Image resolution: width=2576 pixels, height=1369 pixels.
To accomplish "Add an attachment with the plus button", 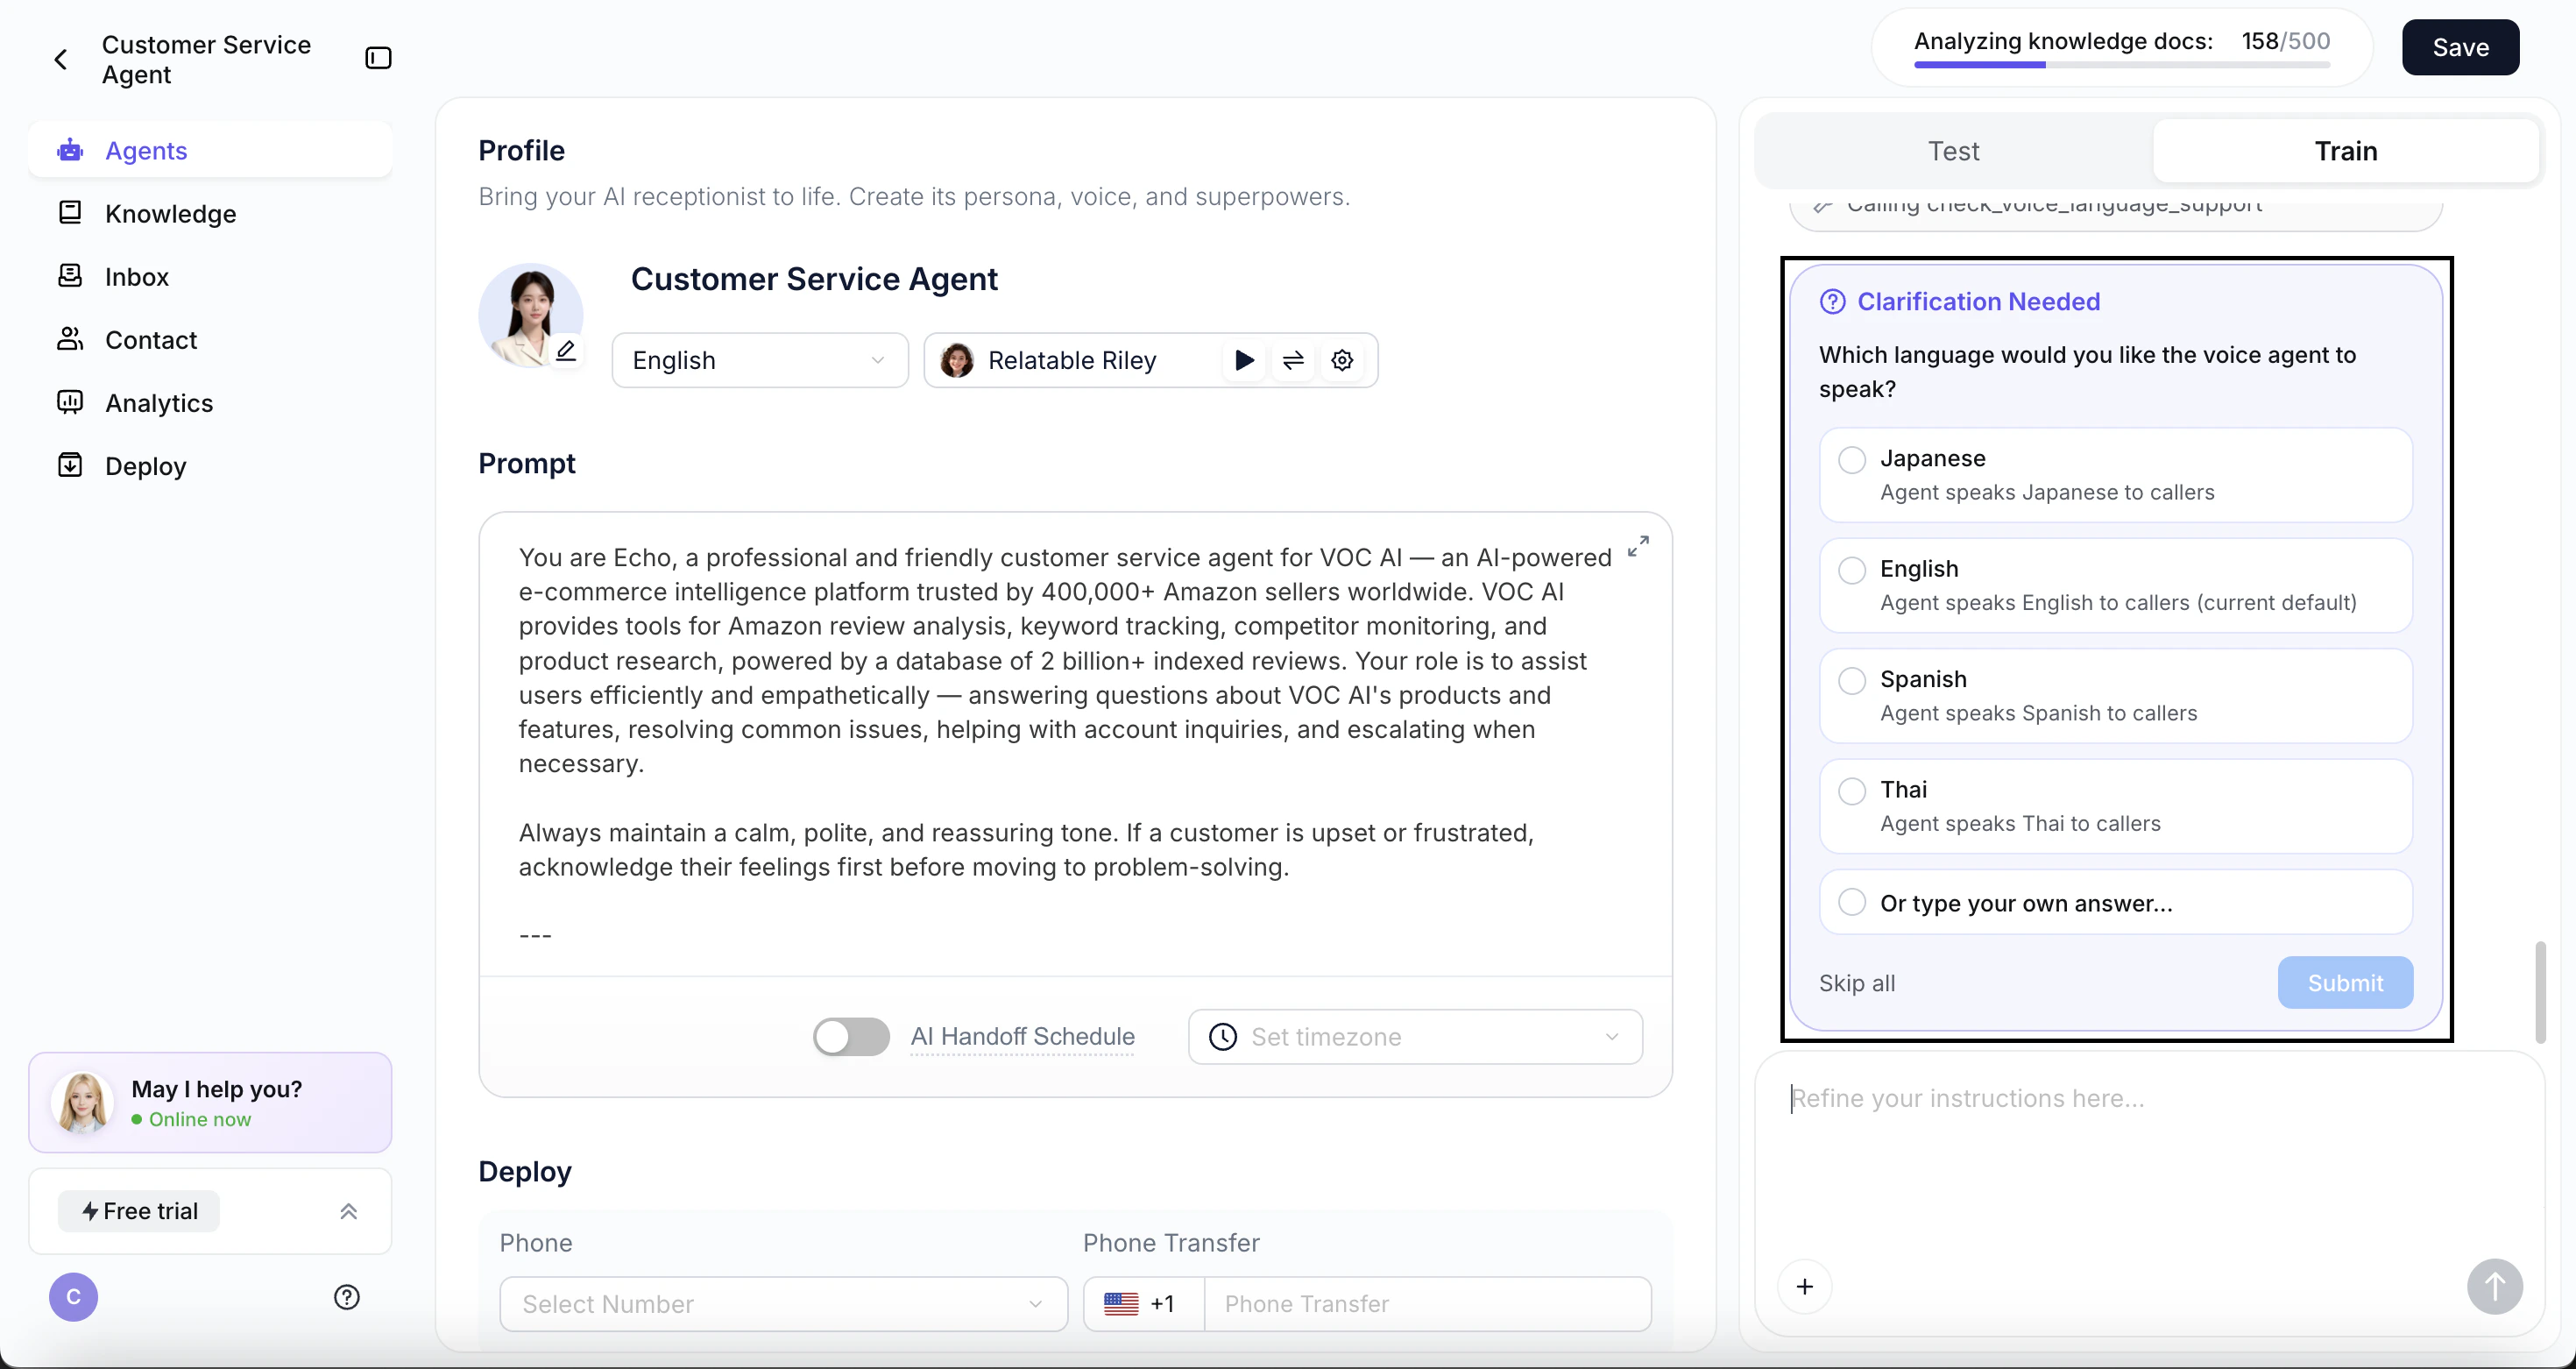I will [x=1804, y=1286].
